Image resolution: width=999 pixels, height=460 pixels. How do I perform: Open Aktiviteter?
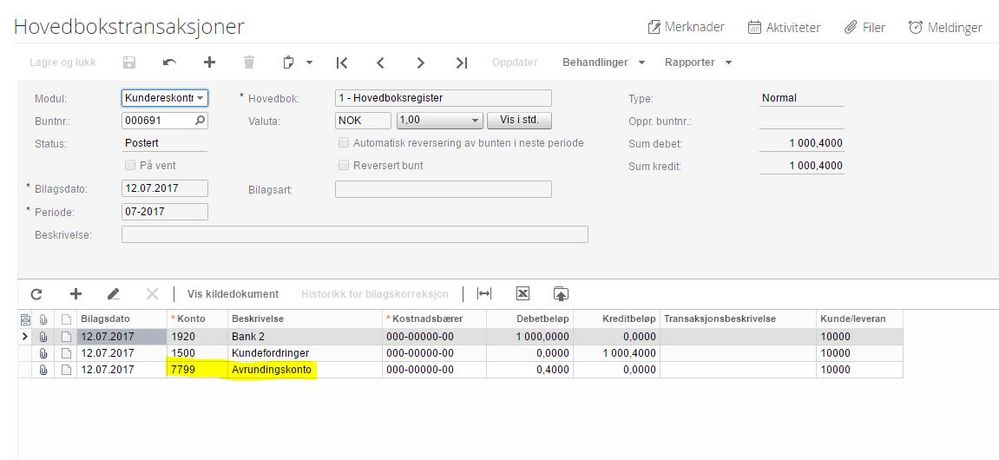click(x=784, y=27)
